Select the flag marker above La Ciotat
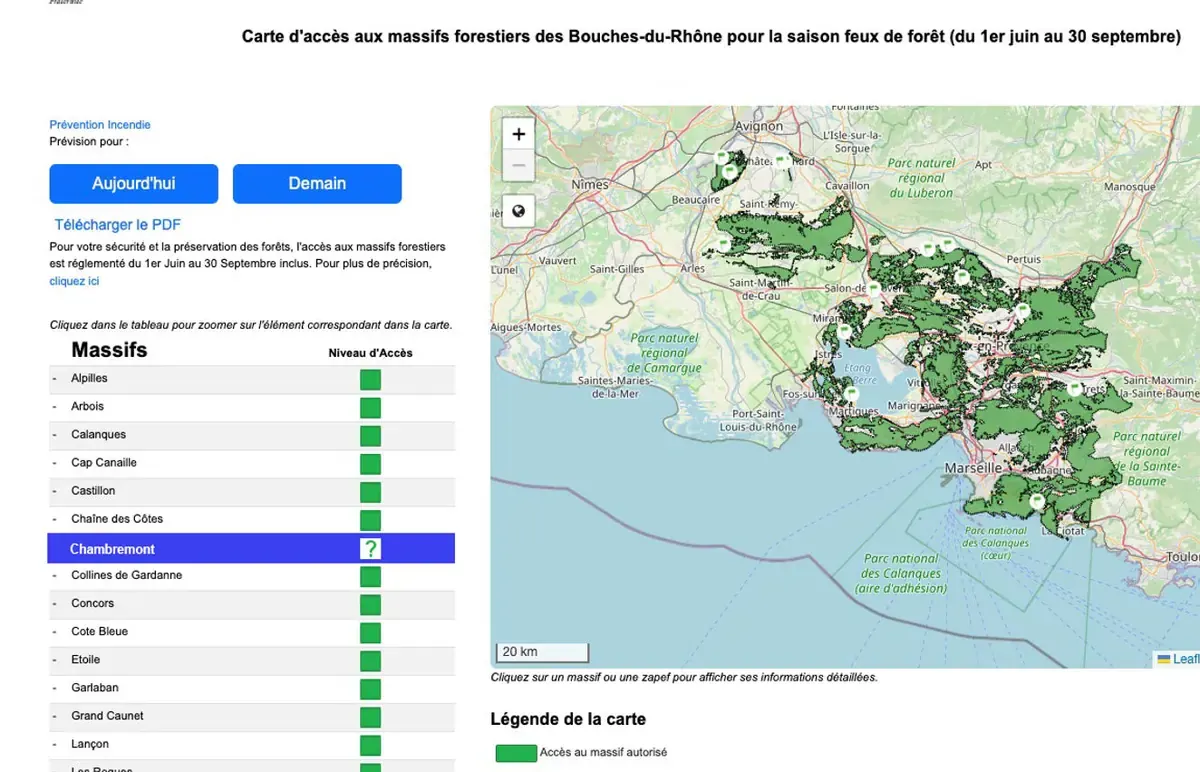The width and height of the screenshot is (1200, 772). tap(1037, 501)
